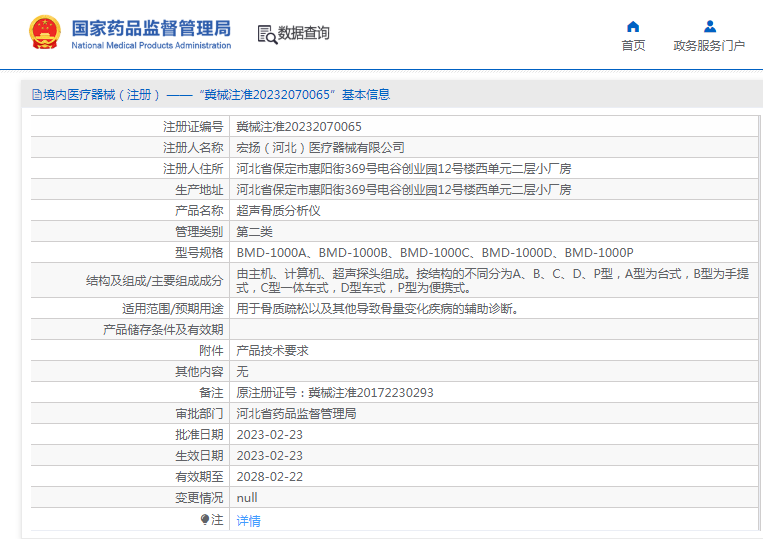Click the 审批部门 row label
763x539 pixels.
[x=199, y=413]
